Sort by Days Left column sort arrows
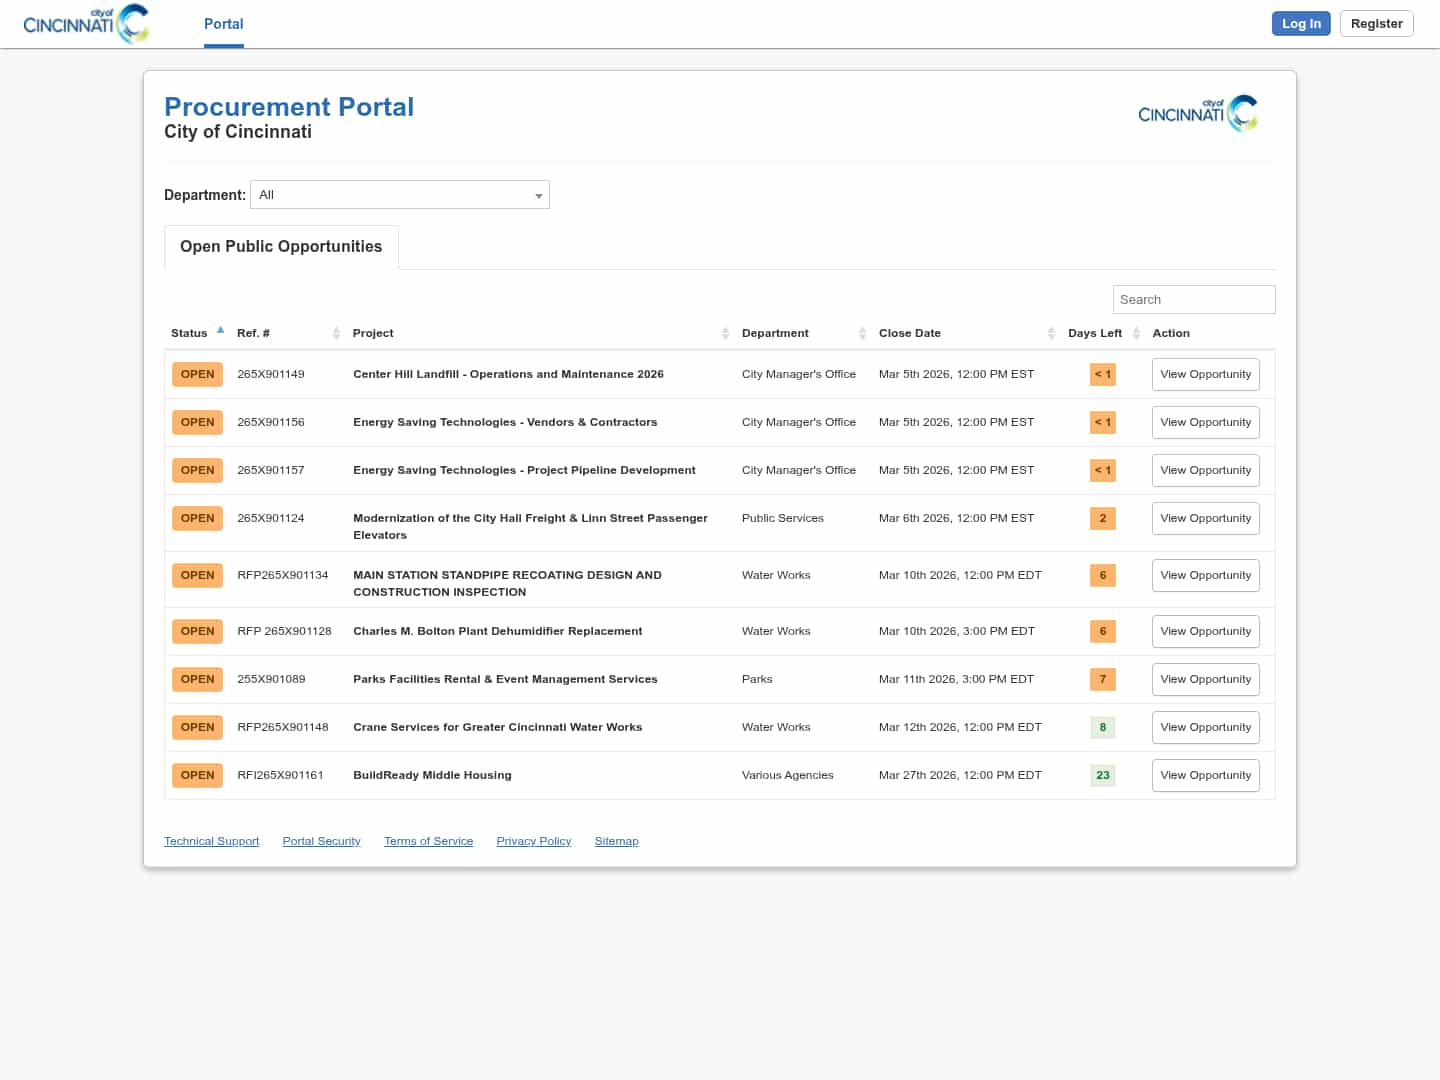Image resolution: width=1440 pixels, height=1080 pixels. pos(1136,333)
